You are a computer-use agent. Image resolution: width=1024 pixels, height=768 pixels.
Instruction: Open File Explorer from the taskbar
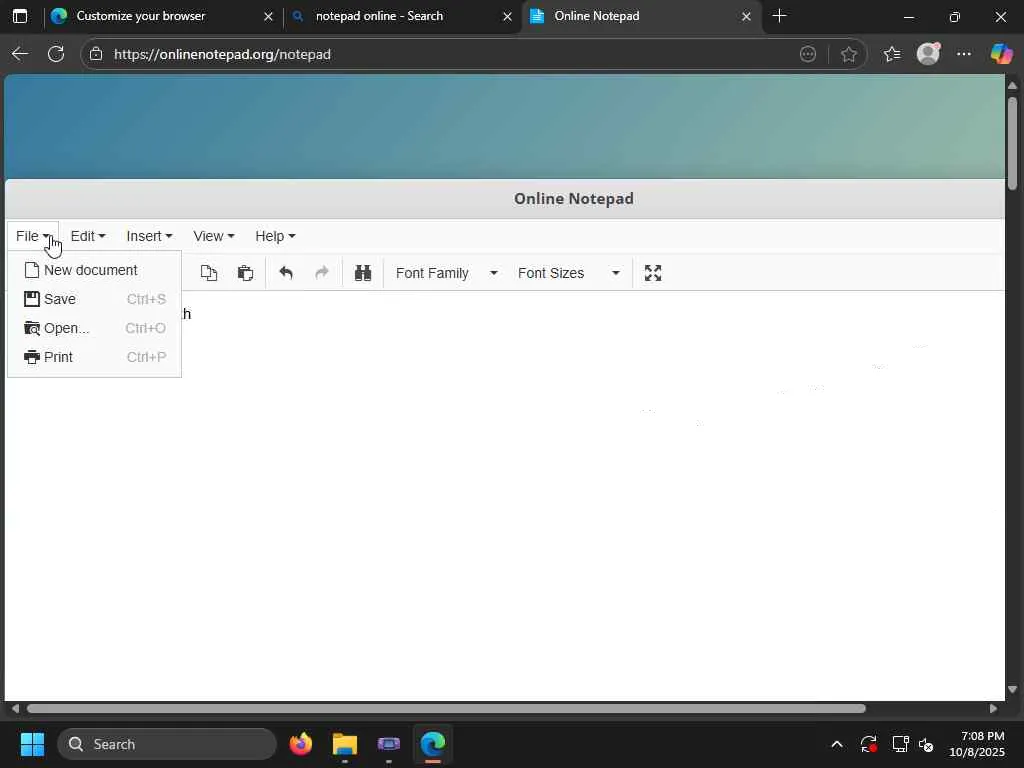[345, 744]
